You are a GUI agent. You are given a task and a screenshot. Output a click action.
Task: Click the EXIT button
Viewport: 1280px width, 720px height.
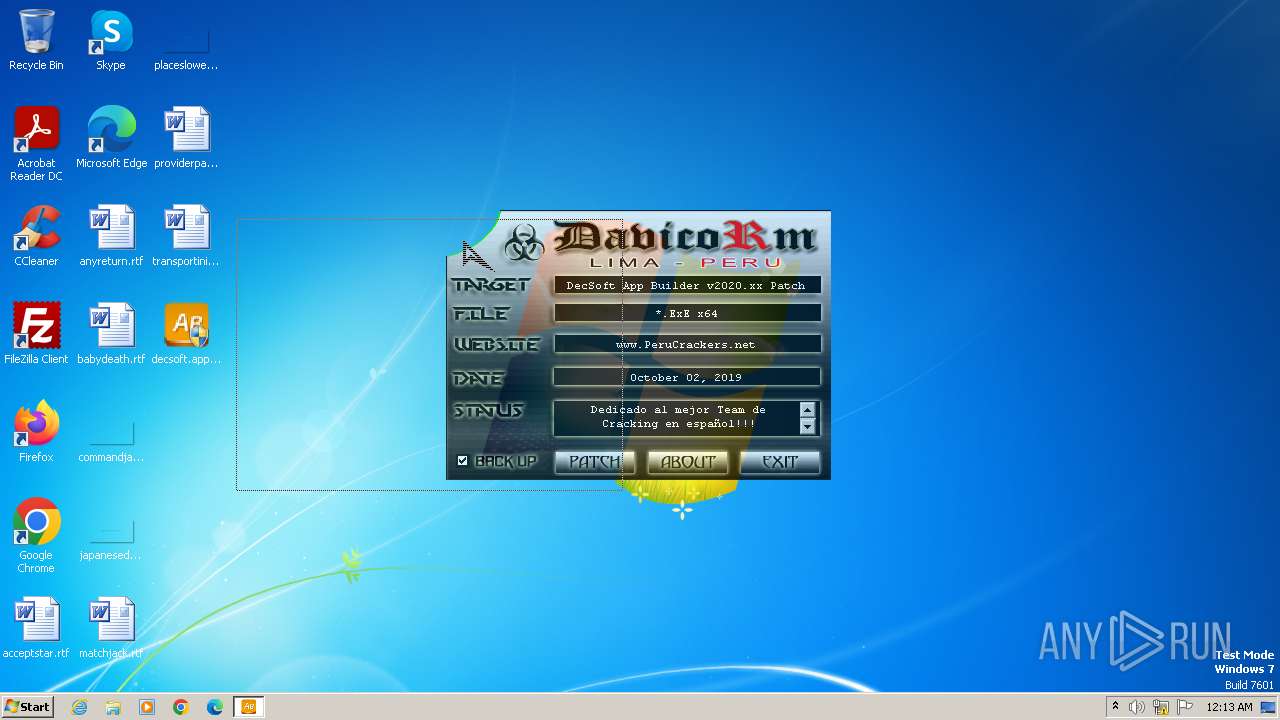point(780,461)
